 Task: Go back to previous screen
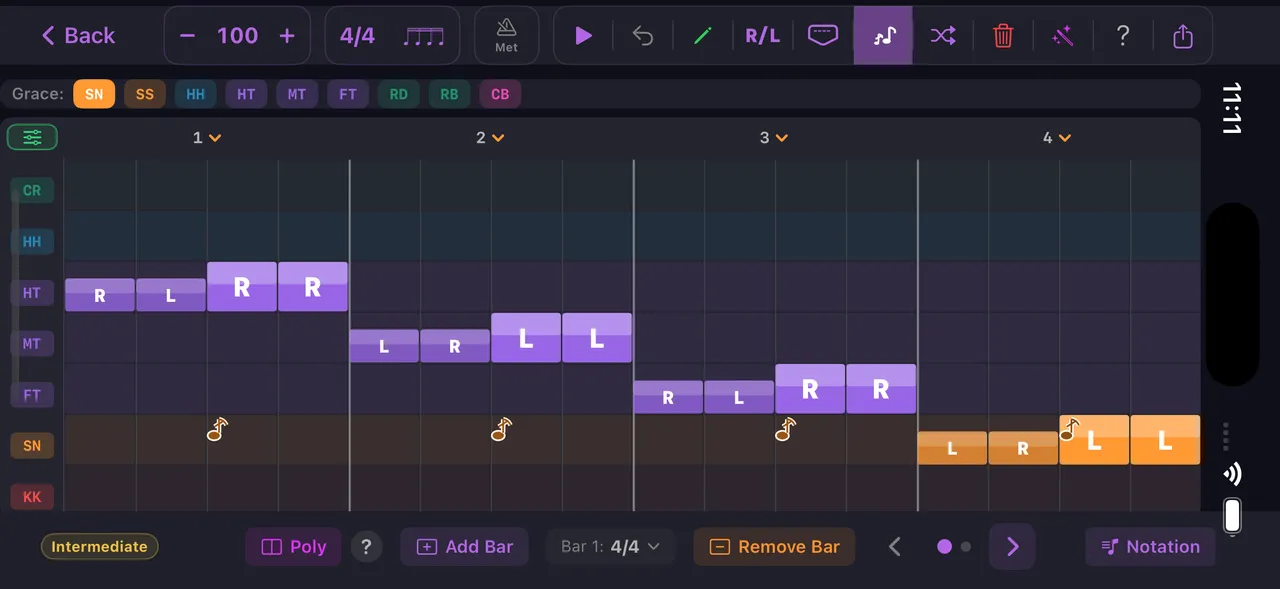[x=78, y=36]
